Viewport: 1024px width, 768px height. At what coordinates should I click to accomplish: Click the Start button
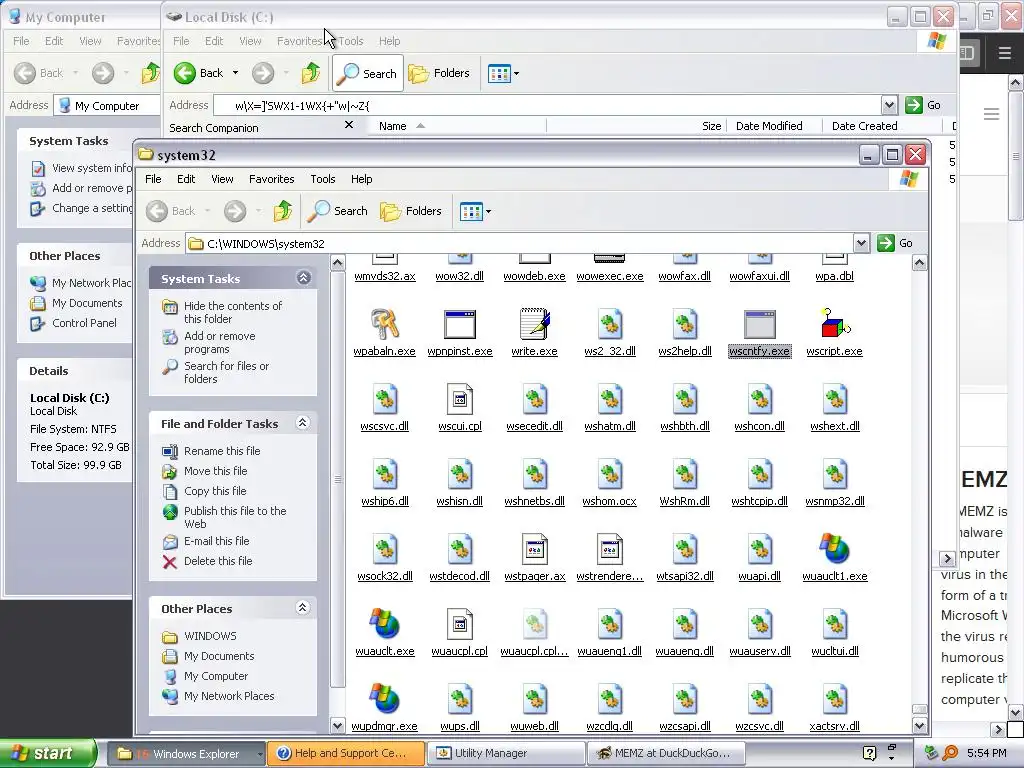[48, 753]
